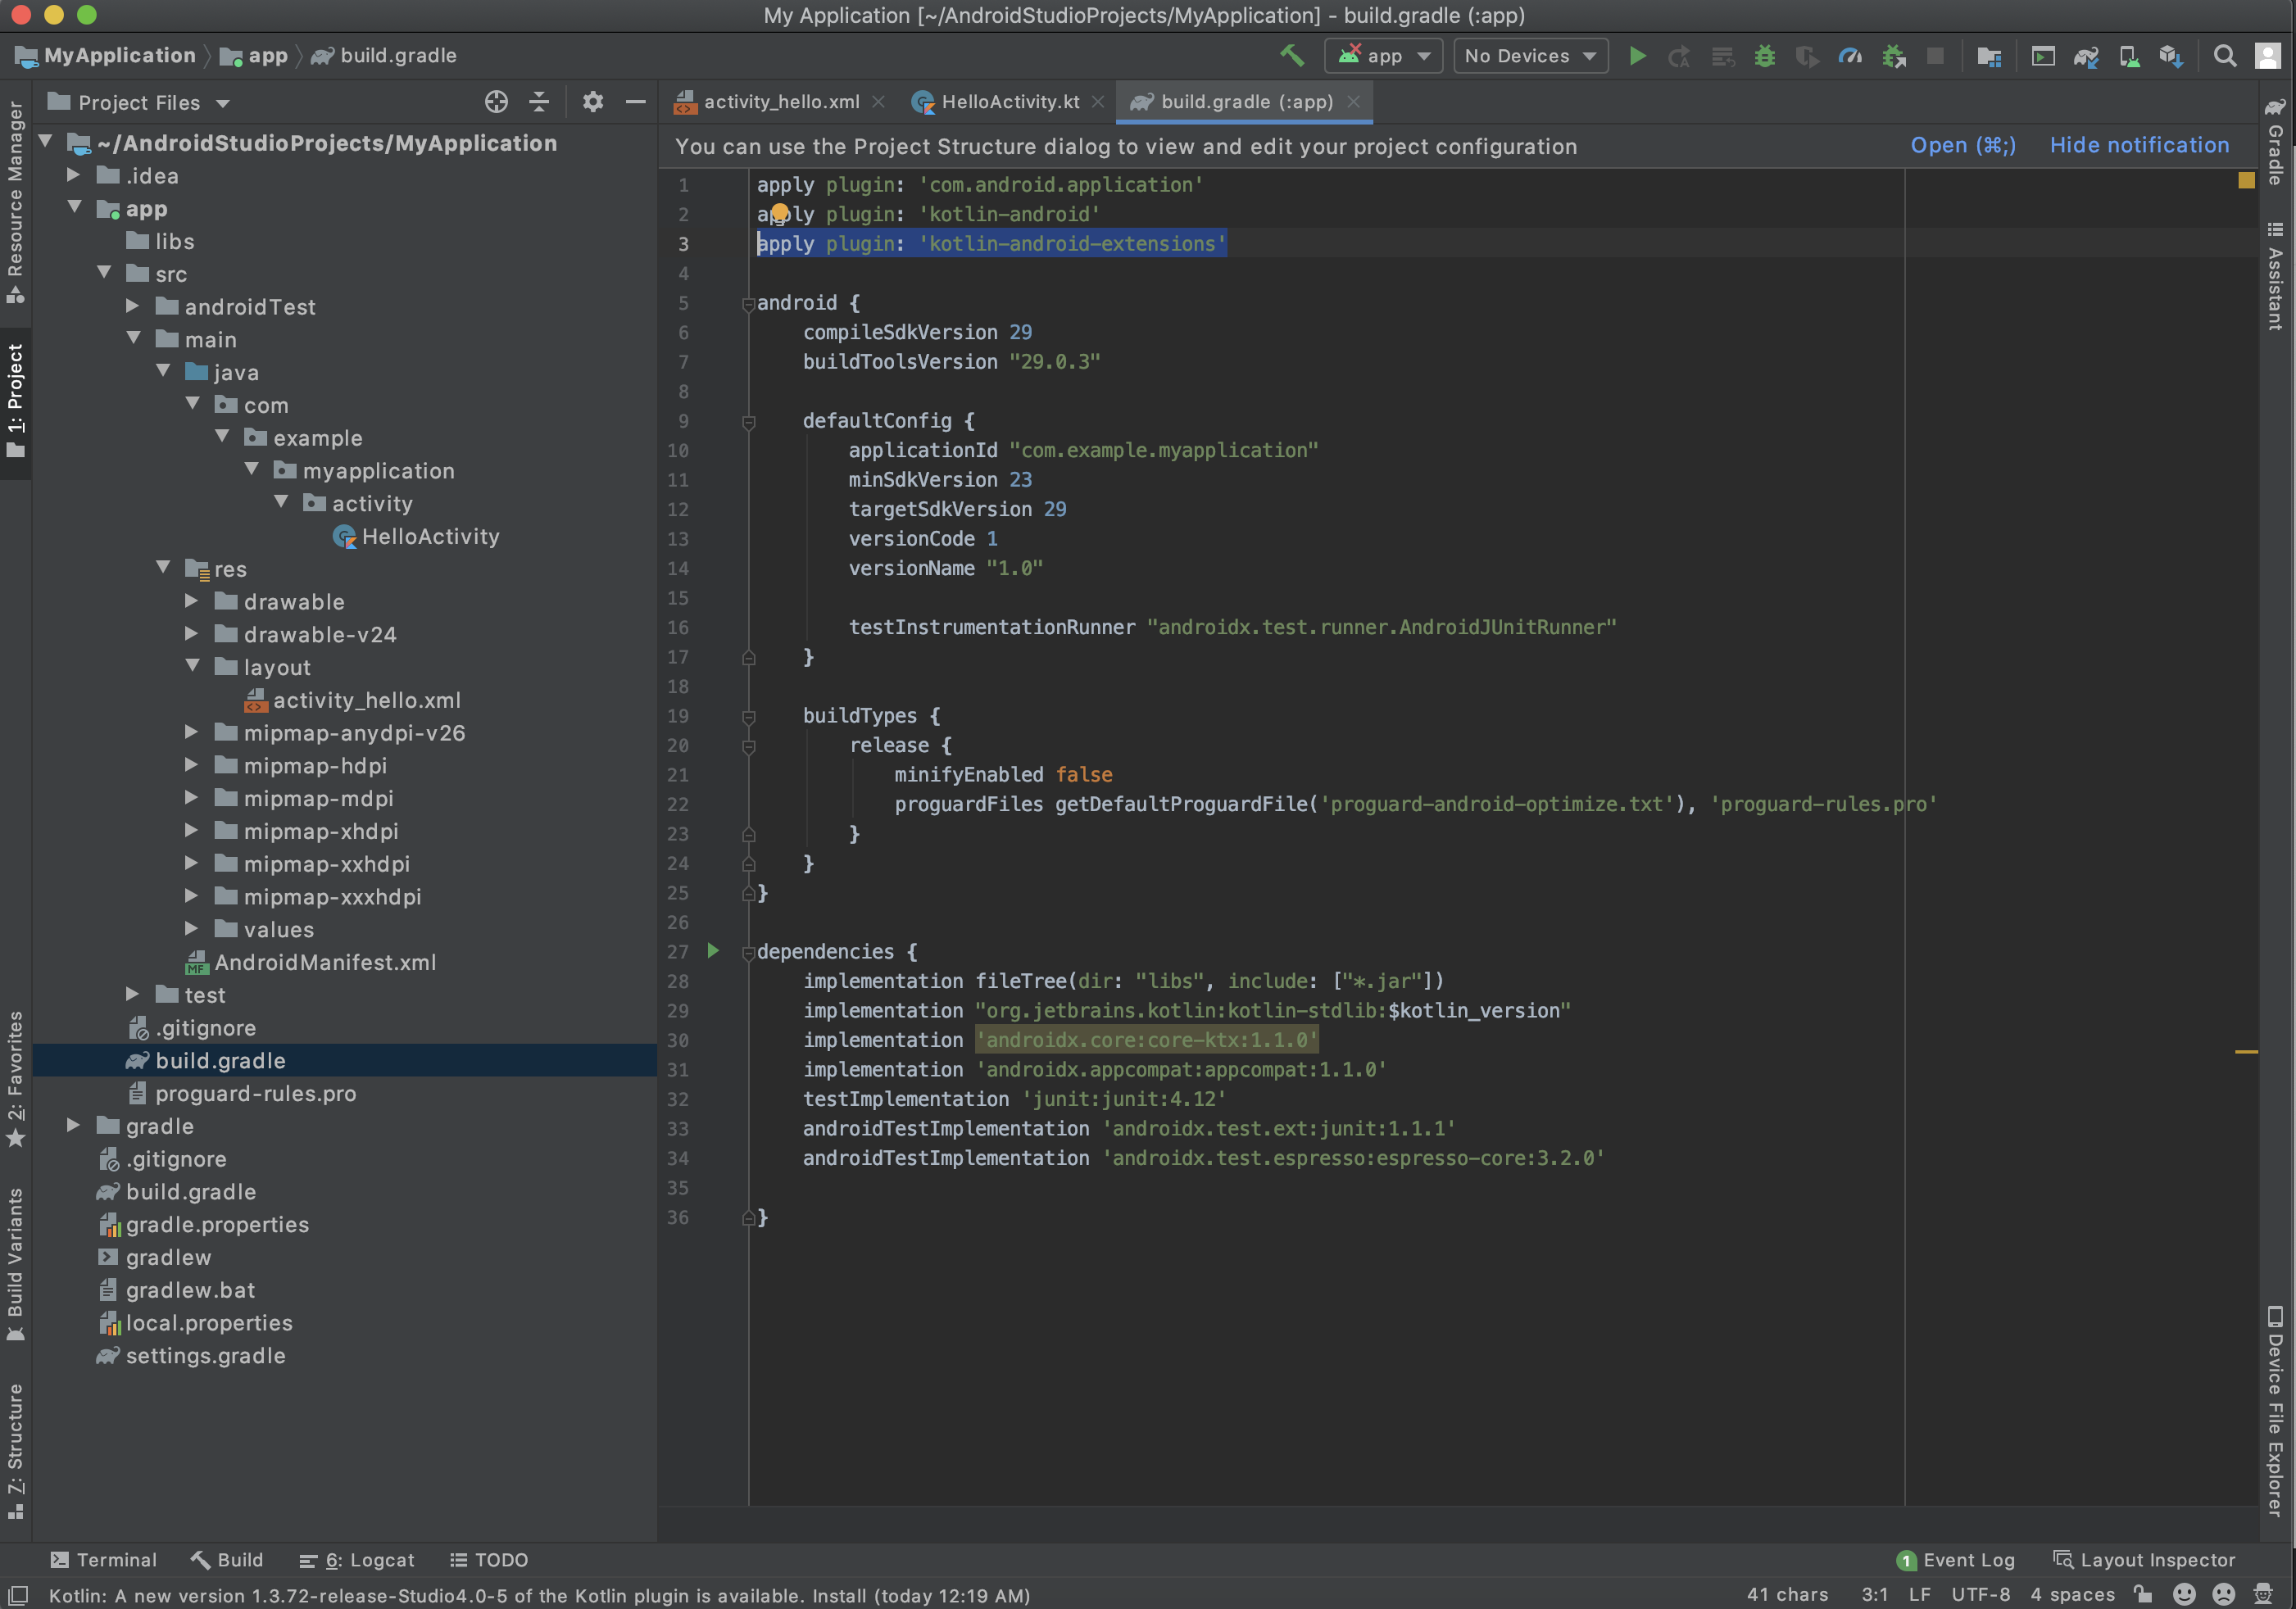Select the proguard-rules.pro file
The width and height of the screenshot is (2296, 1609).
pyautogui.click(x=255, y=1093)
